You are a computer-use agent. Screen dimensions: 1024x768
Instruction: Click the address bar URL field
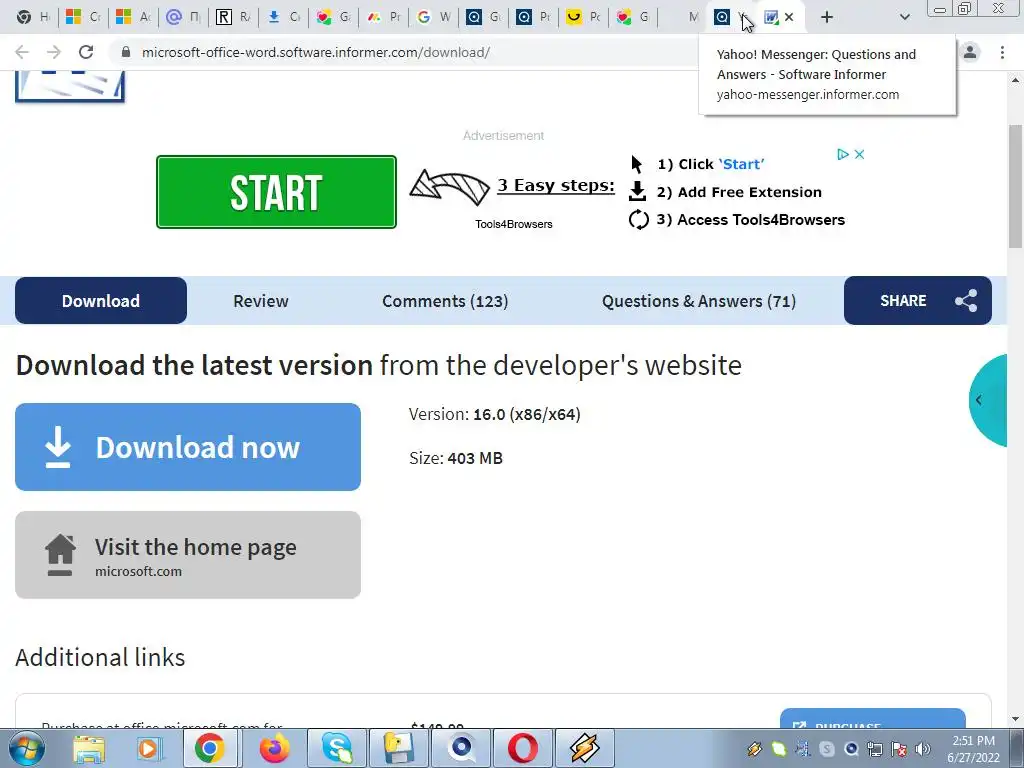[x=405, y=52]
